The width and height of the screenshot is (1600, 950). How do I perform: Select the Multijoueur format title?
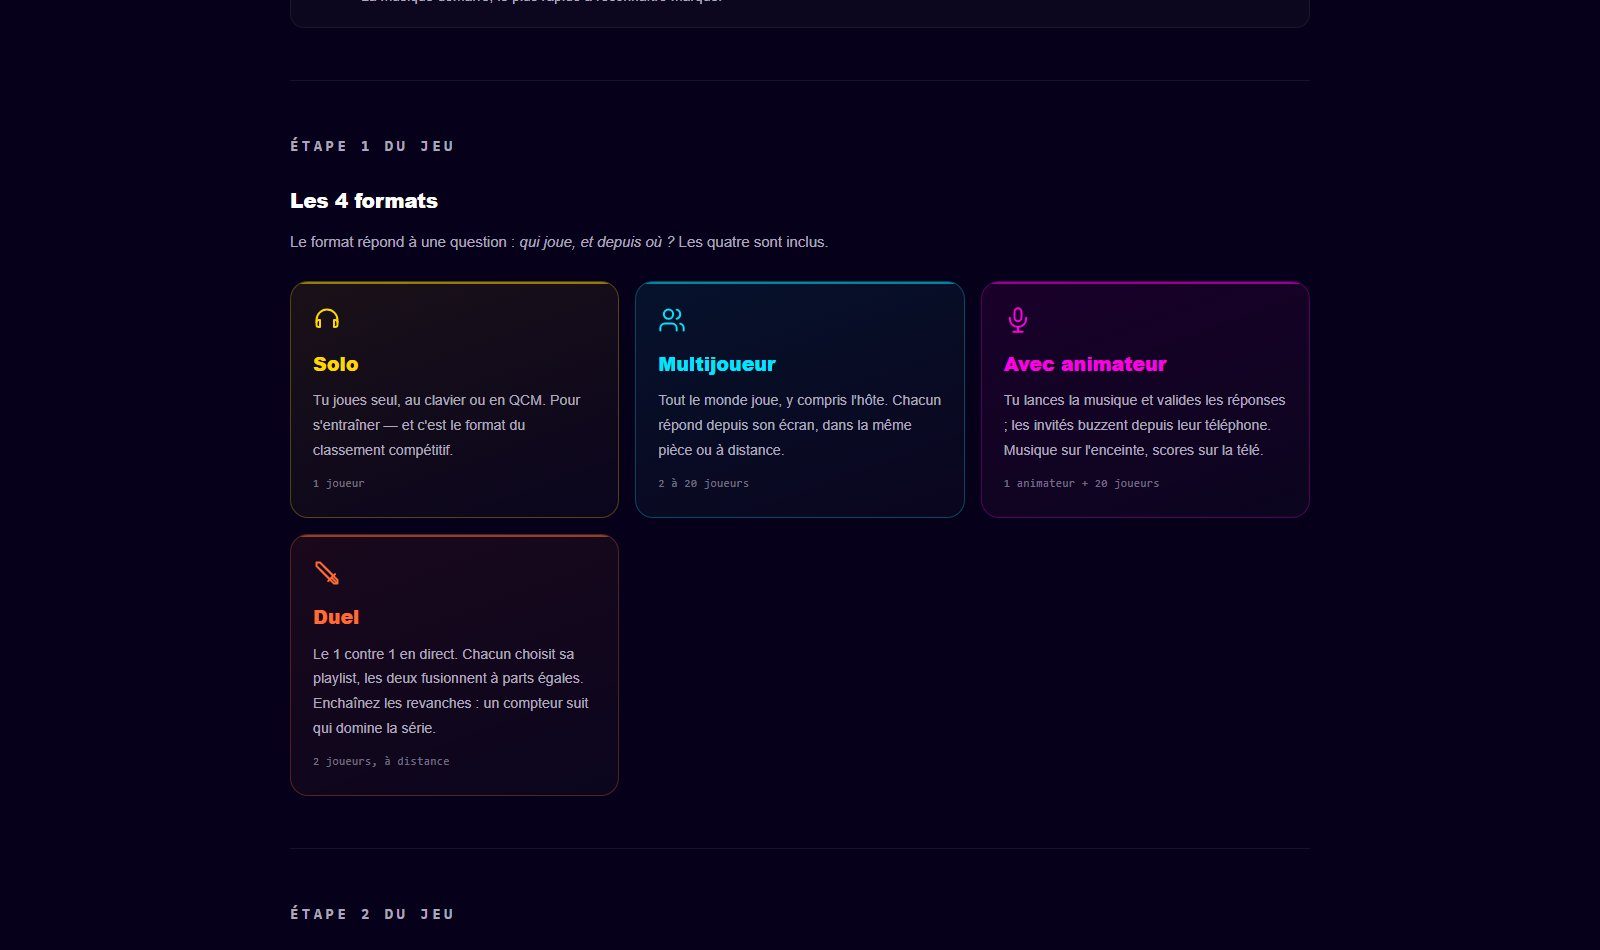717,364
